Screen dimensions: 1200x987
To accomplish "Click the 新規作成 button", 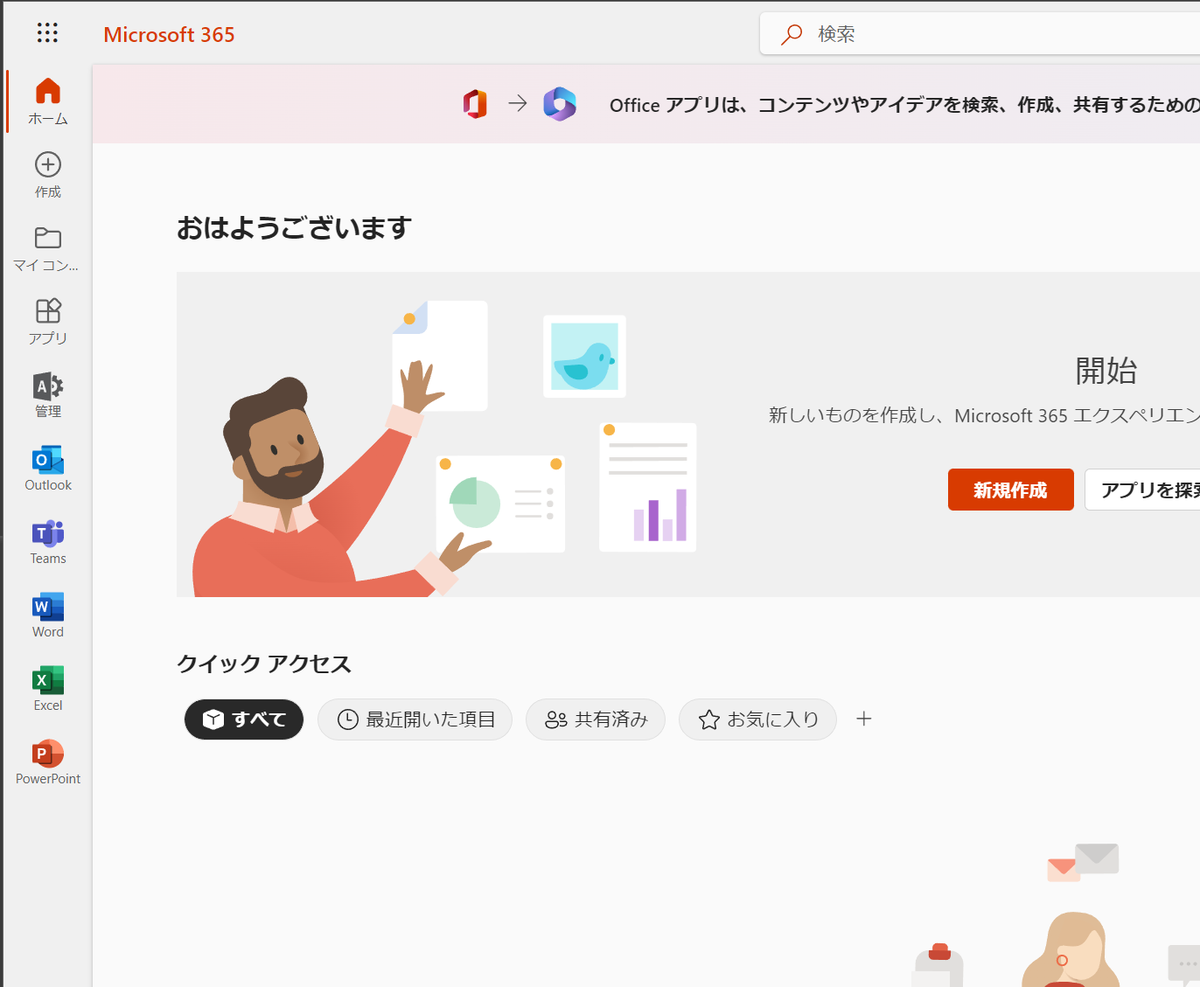I will pyautogui.click(x=1011, y=490).
